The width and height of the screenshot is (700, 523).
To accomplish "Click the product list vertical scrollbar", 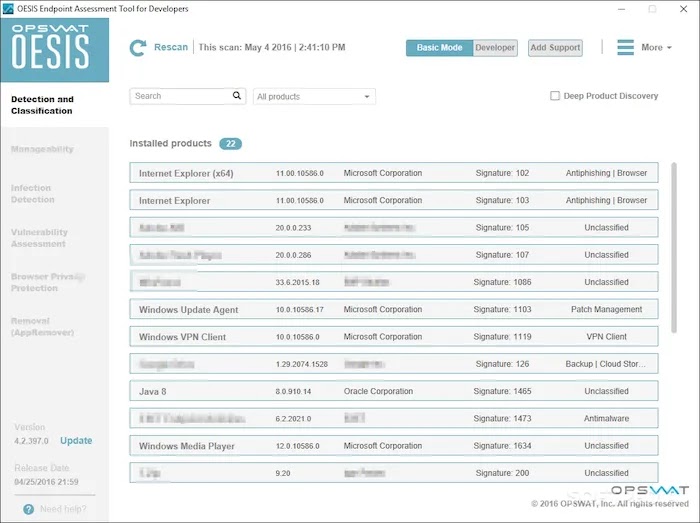I will tap(674, 248).
